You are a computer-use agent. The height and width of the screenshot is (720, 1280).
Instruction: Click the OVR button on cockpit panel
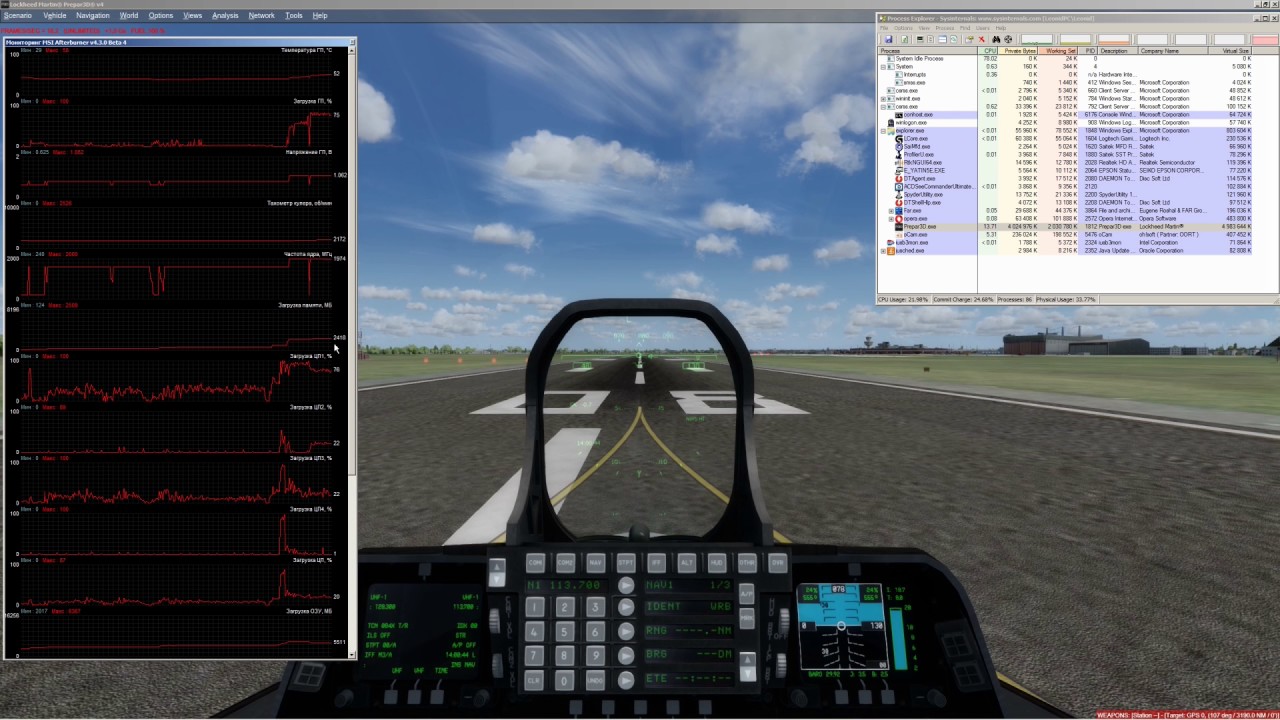778,563
